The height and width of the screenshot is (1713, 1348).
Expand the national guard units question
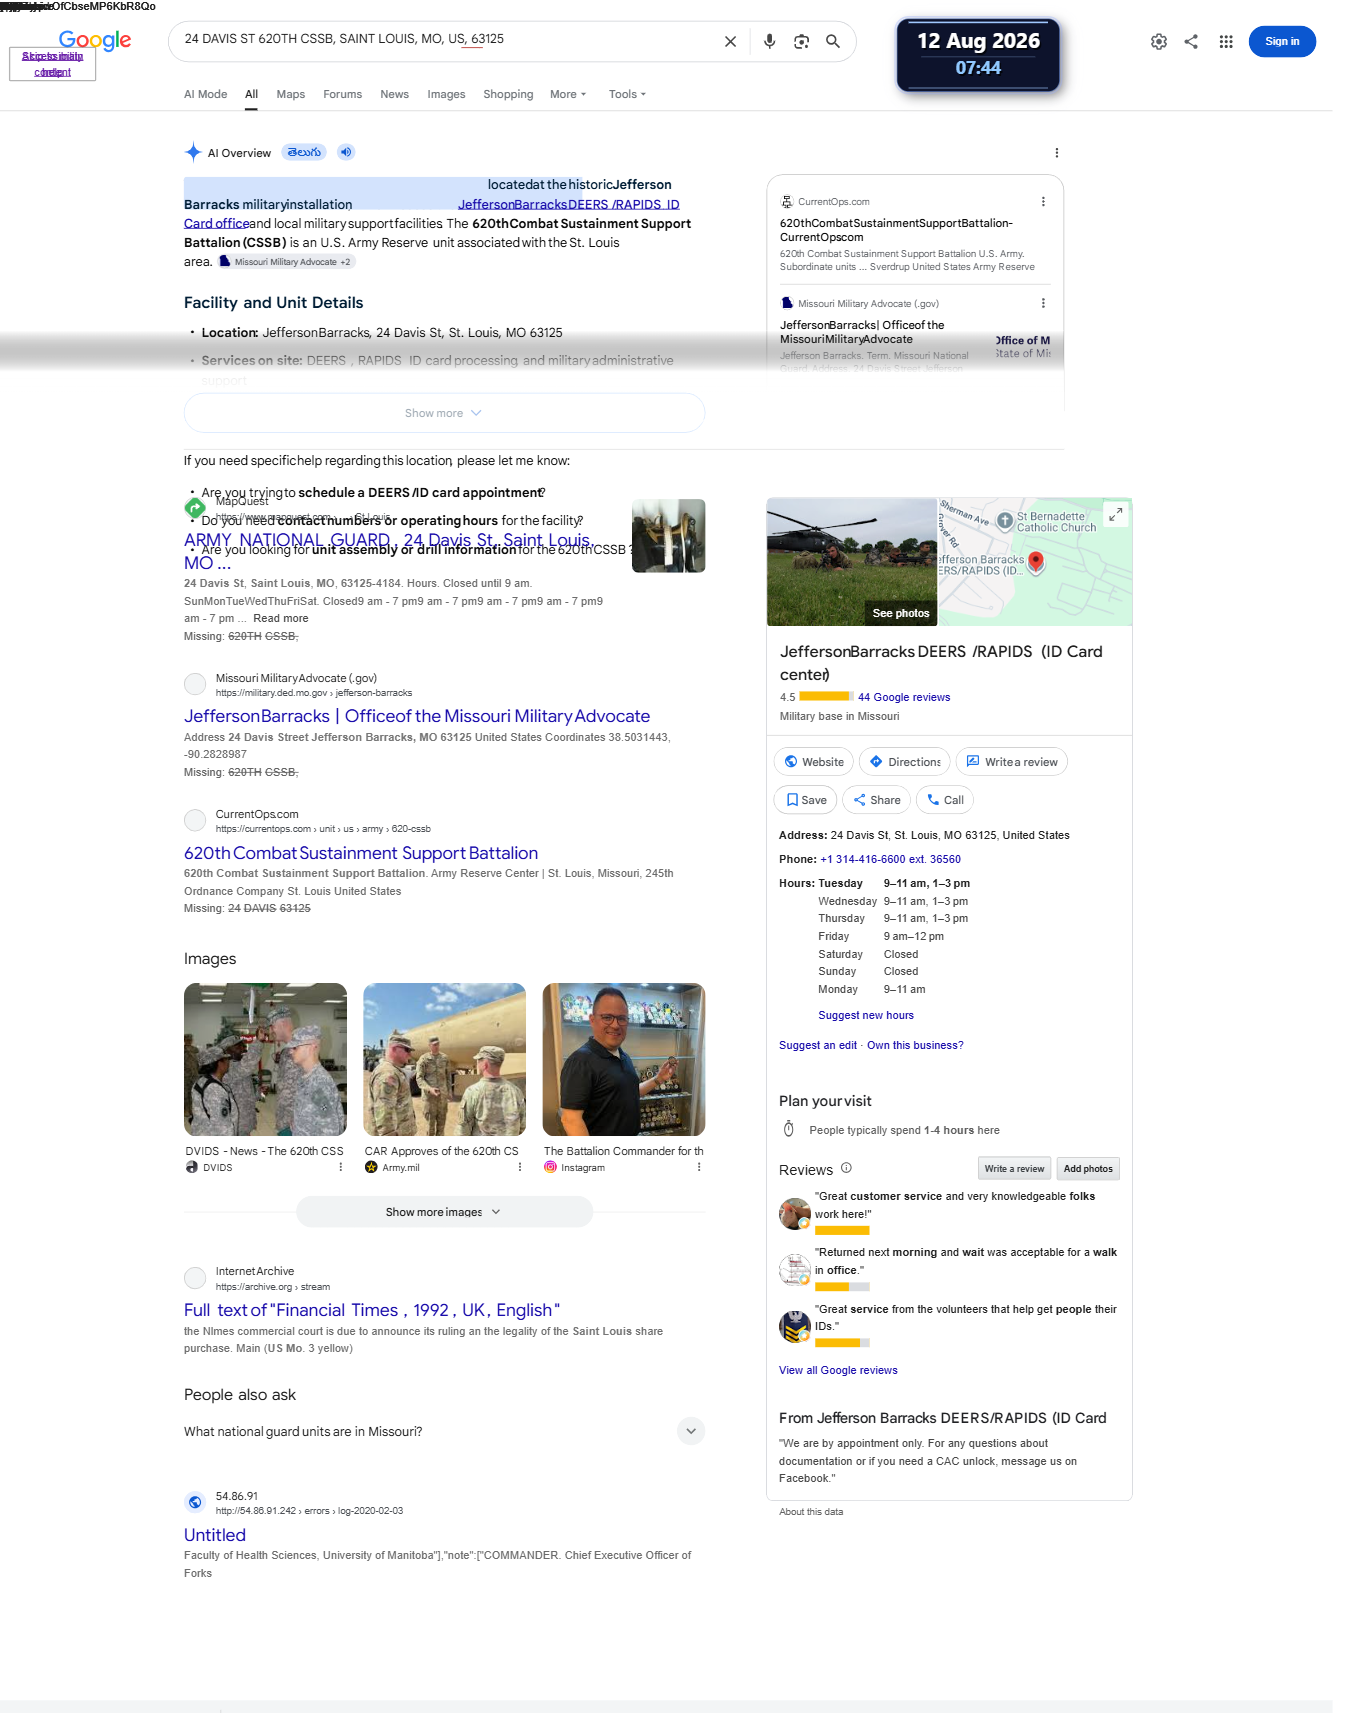click(x=444, y=1431)
